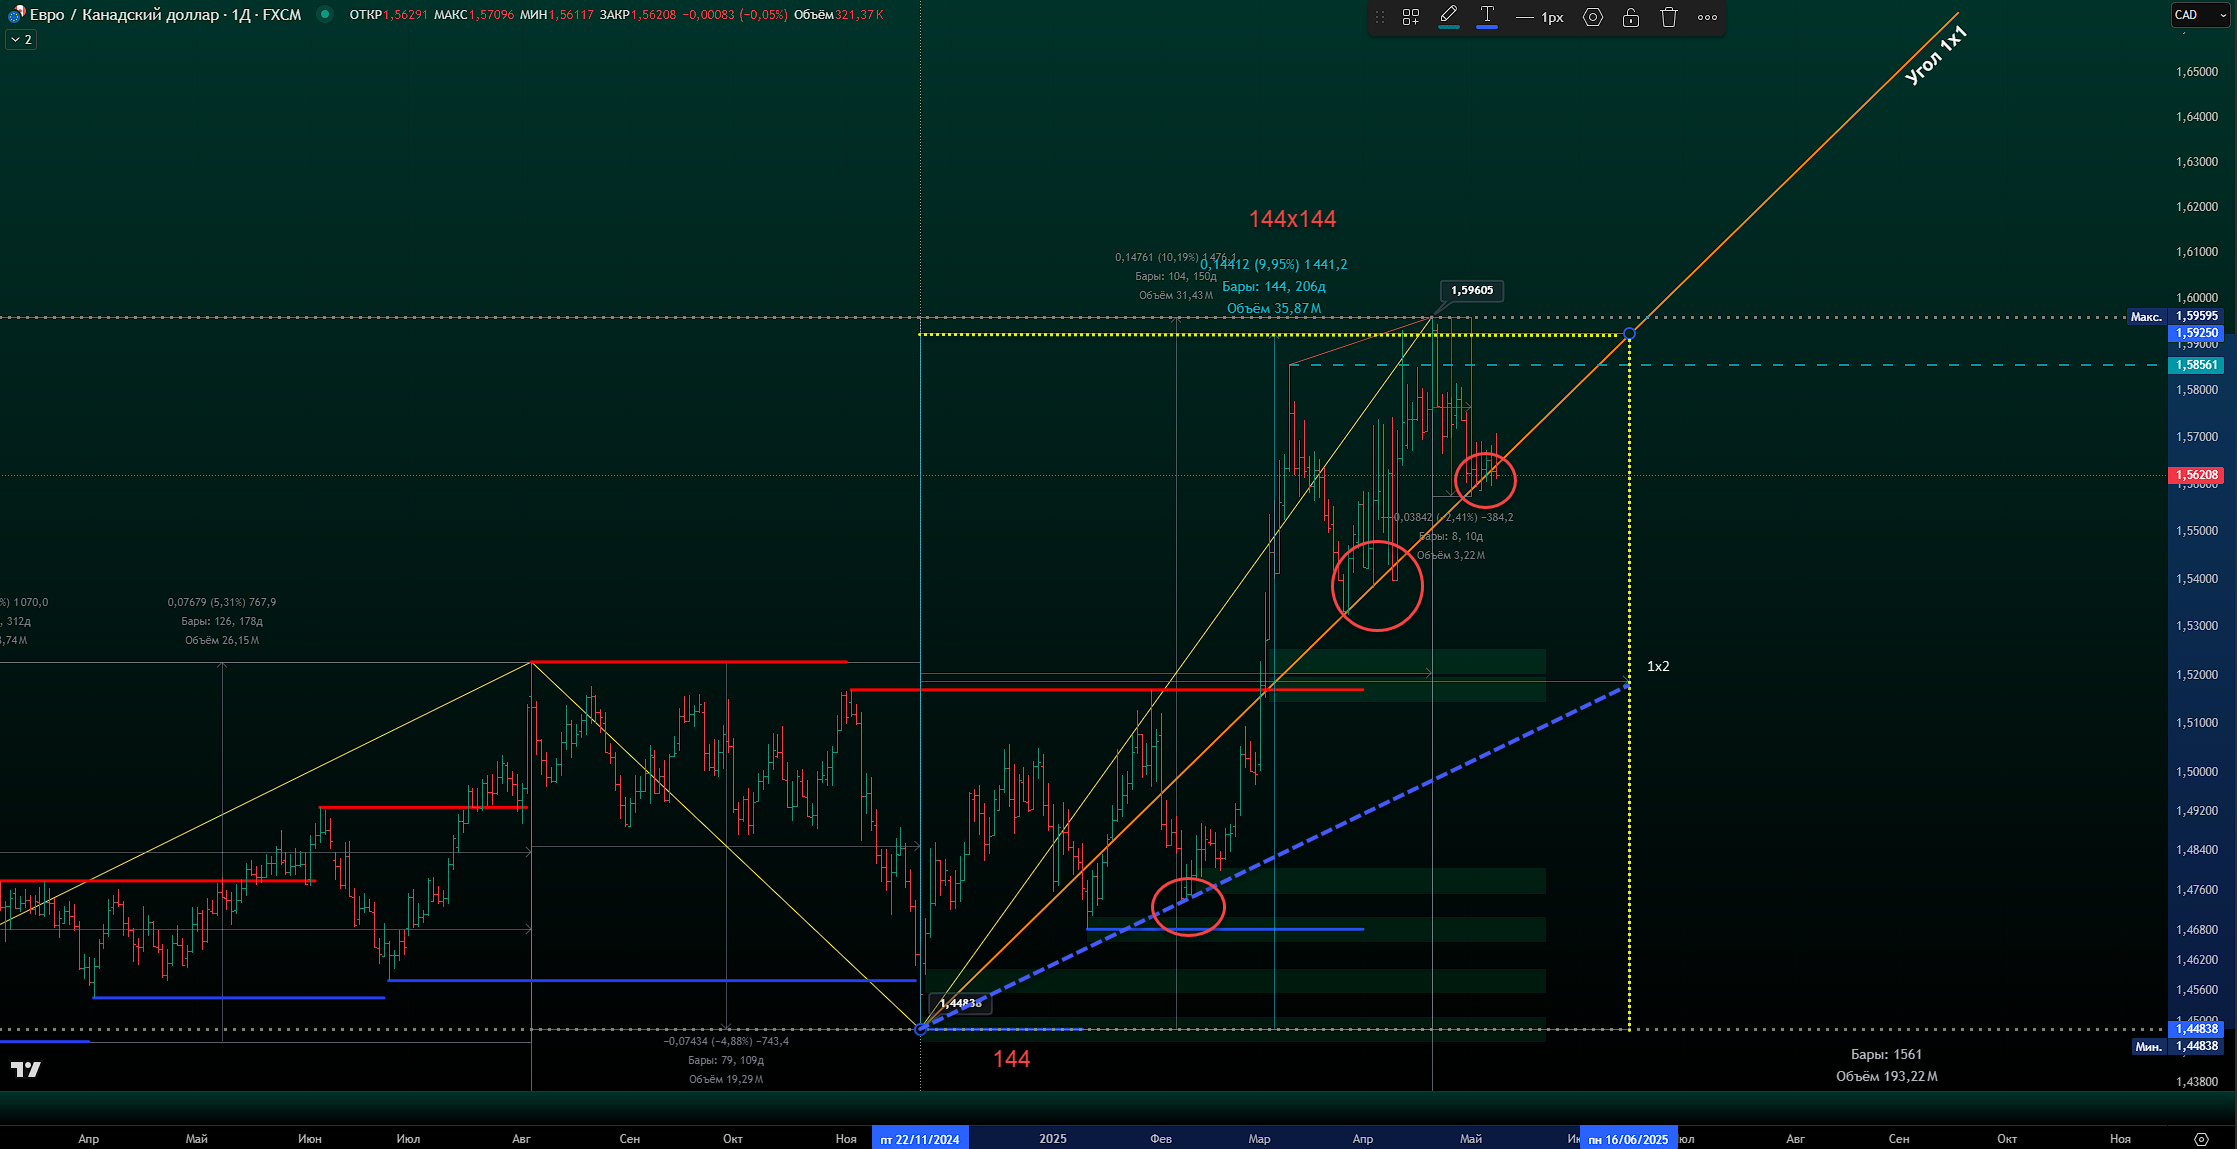The height and width of the screenshot is (1149, 2237).
Task: Click the Бары: 144, 206д measurement text
Action: click(x=1273, y=287)
